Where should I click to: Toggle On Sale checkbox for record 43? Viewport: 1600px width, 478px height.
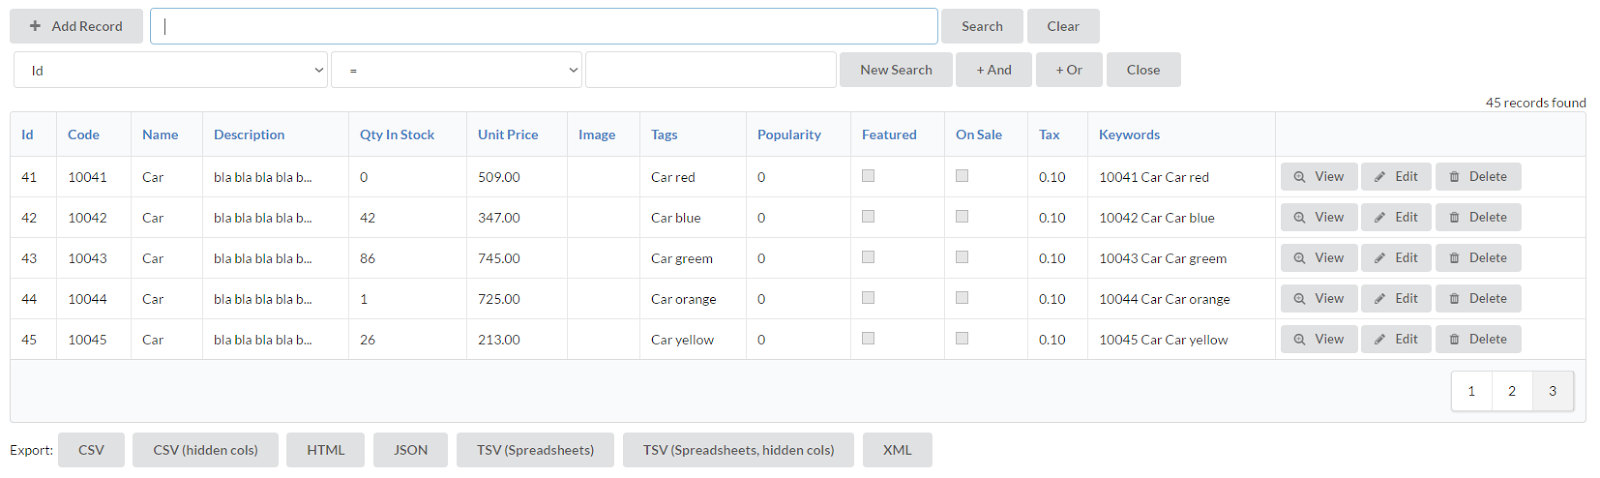point(962,257)
